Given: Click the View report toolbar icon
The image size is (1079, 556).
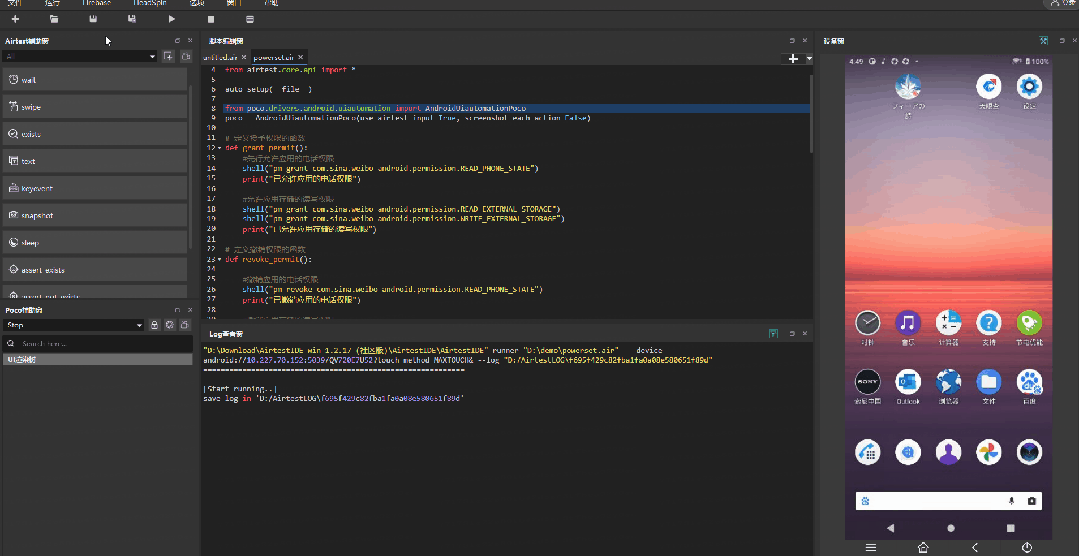Looking at the screenshot, I should [249, 19].
